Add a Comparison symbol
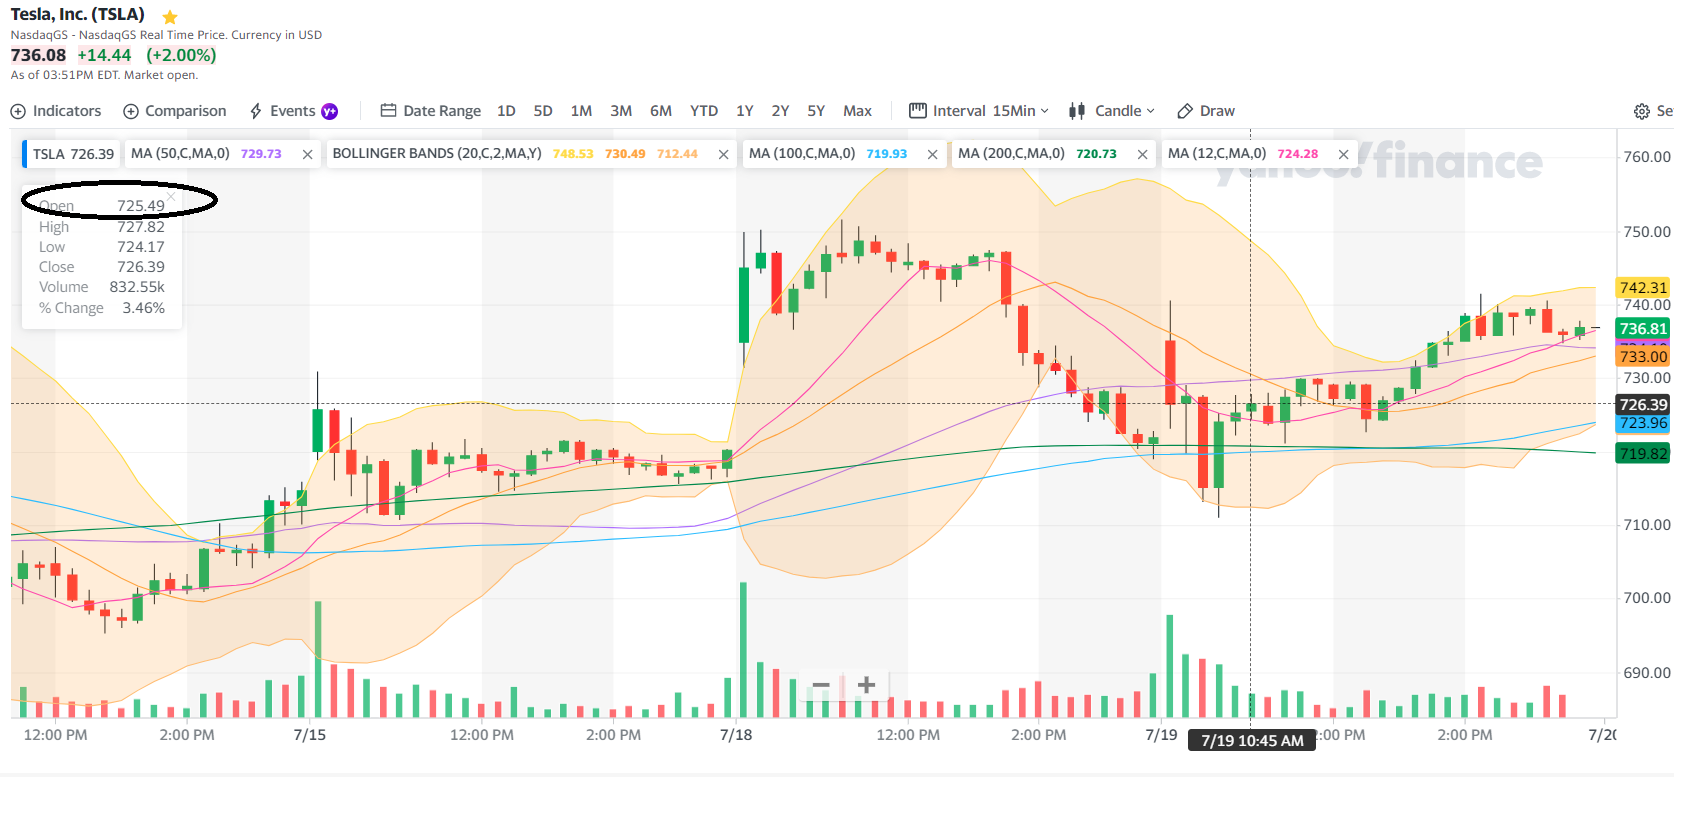The height and width of the screenshot is (815, 1690). click(175, 111)
